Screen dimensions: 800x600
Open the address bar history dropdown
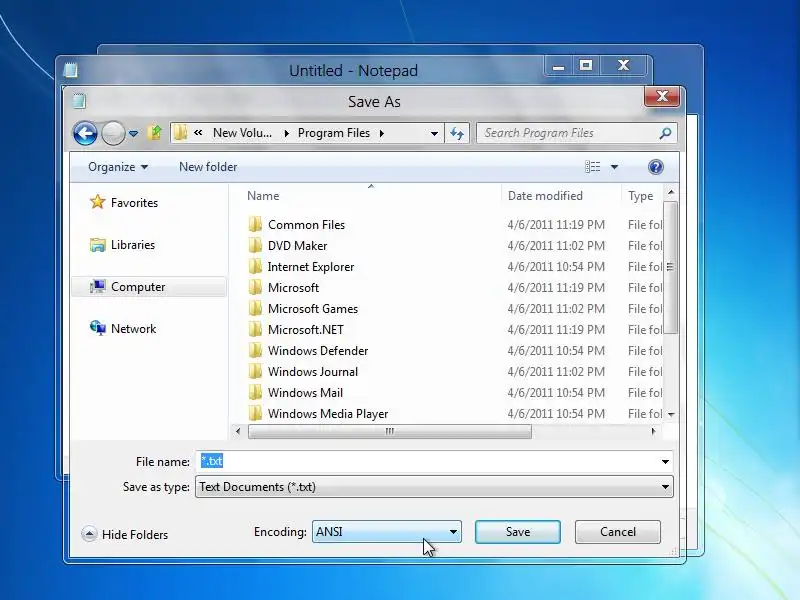point(434,134)
